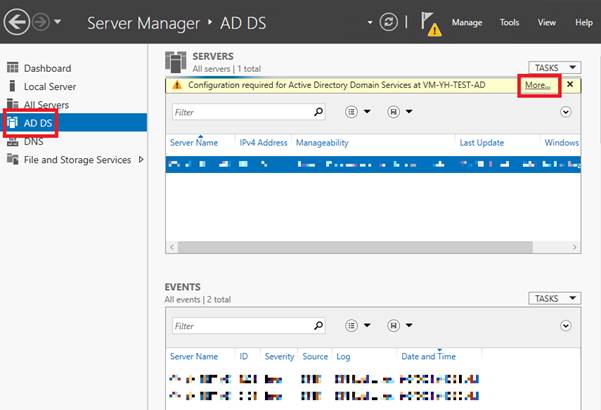Screen dimensions: 601x410
Task: Select File and Storage Services
Action: click(77, 159)
